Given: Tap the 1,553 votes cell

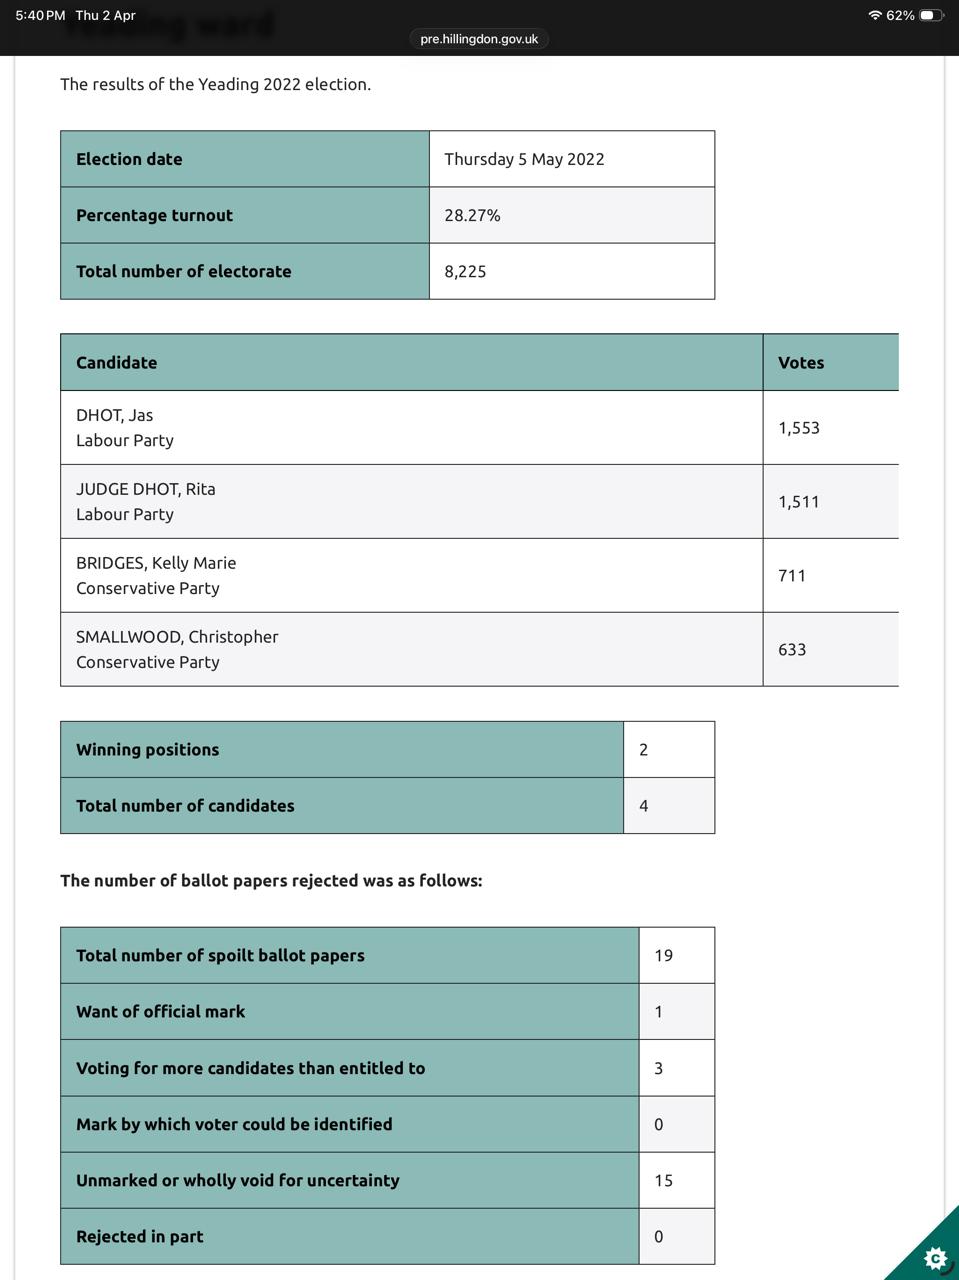Looking at the screenshot, I should 799,428.
